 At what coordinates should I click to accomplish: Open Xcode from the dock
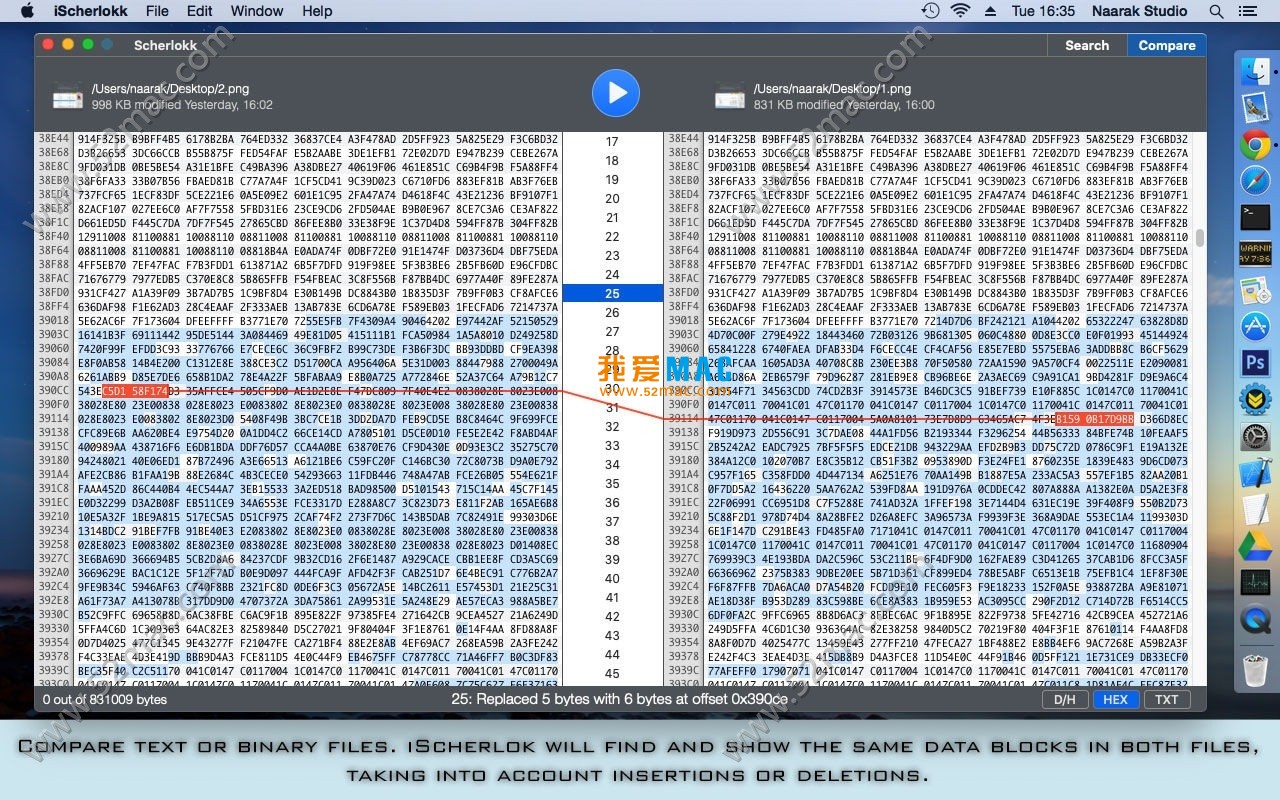coord(1255,472)
